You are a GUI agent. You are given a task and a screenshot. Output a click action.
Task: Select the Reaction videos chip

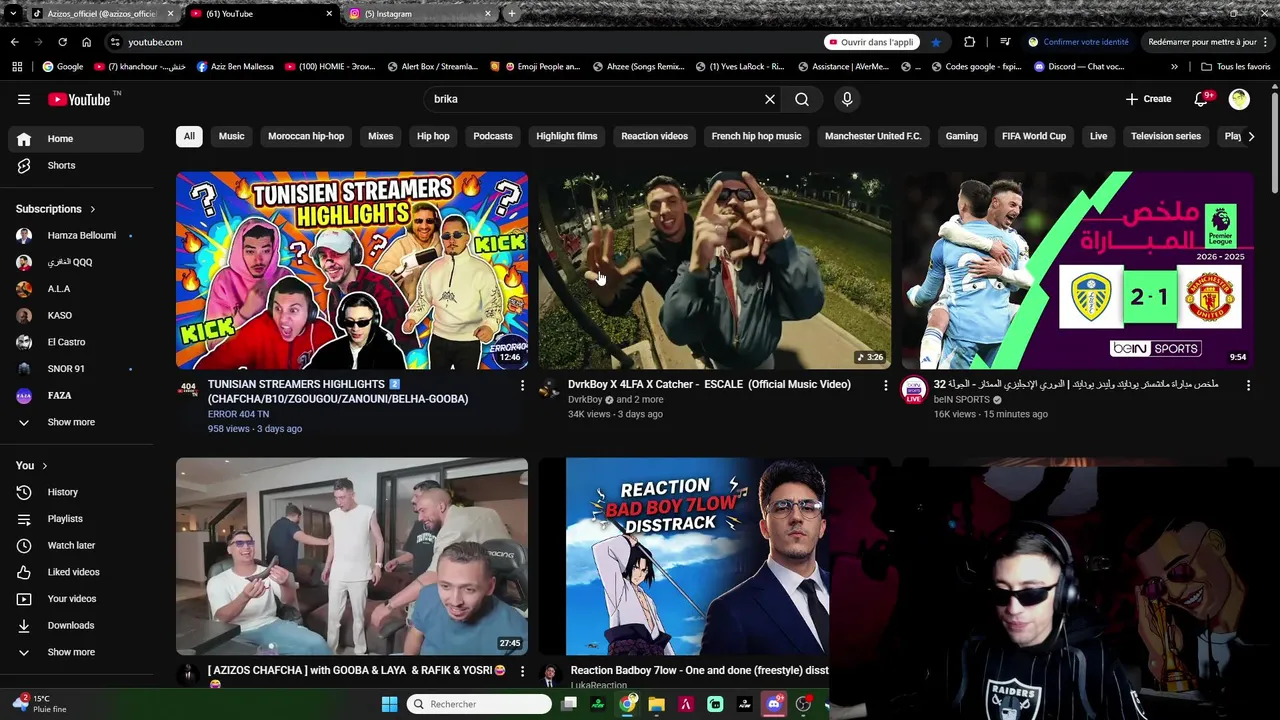[x=654, y=136]
